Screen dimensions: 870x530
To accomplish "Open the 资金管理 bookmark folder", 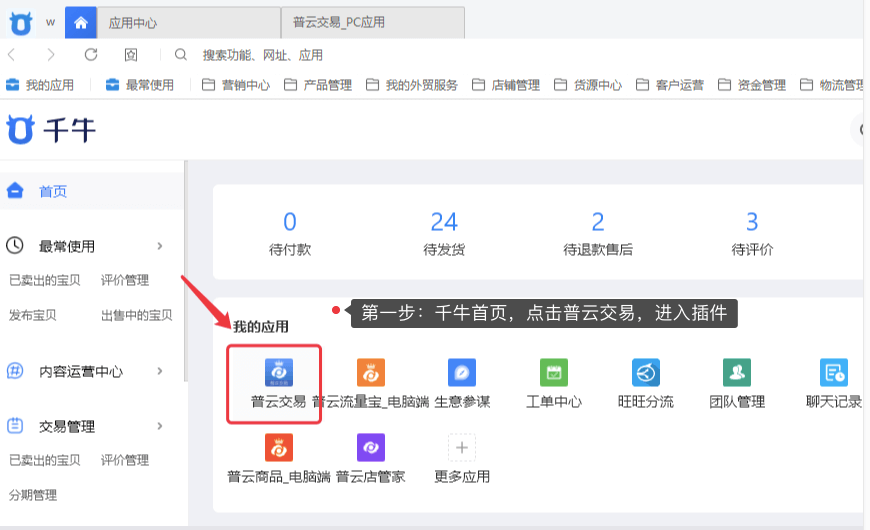I will 752,85.
